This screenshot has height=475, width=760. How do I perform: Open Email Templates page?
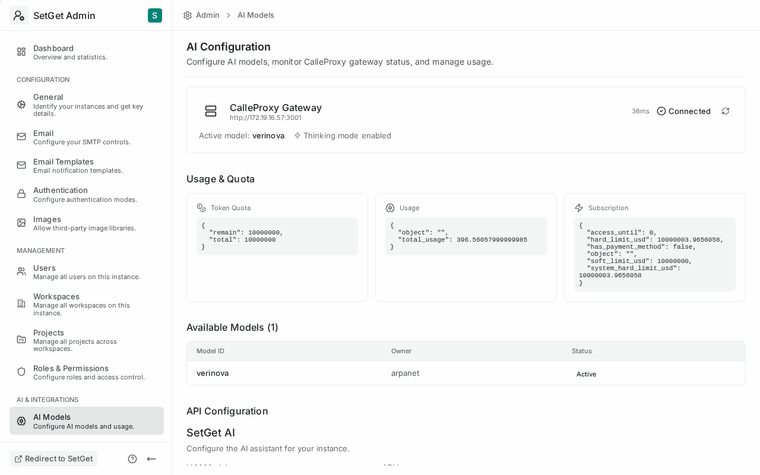coord(86,166)
